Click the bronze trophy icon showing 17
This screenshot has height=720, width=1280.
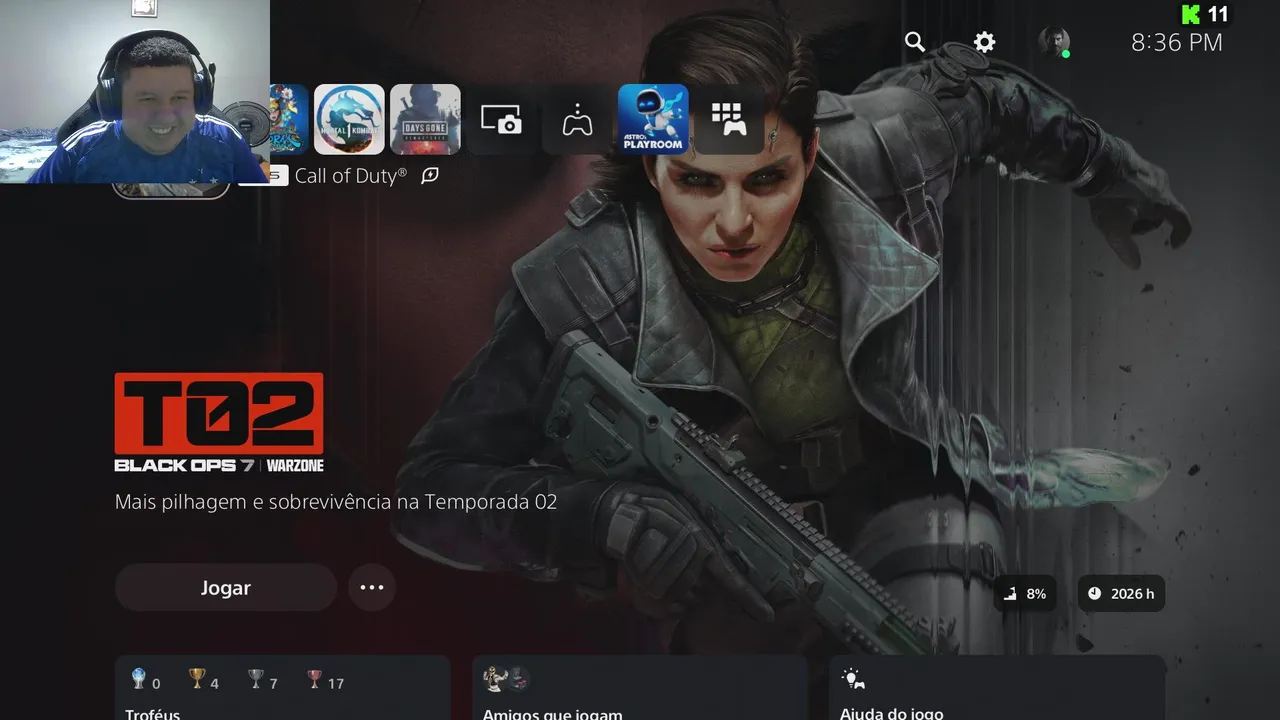(325, 681)
